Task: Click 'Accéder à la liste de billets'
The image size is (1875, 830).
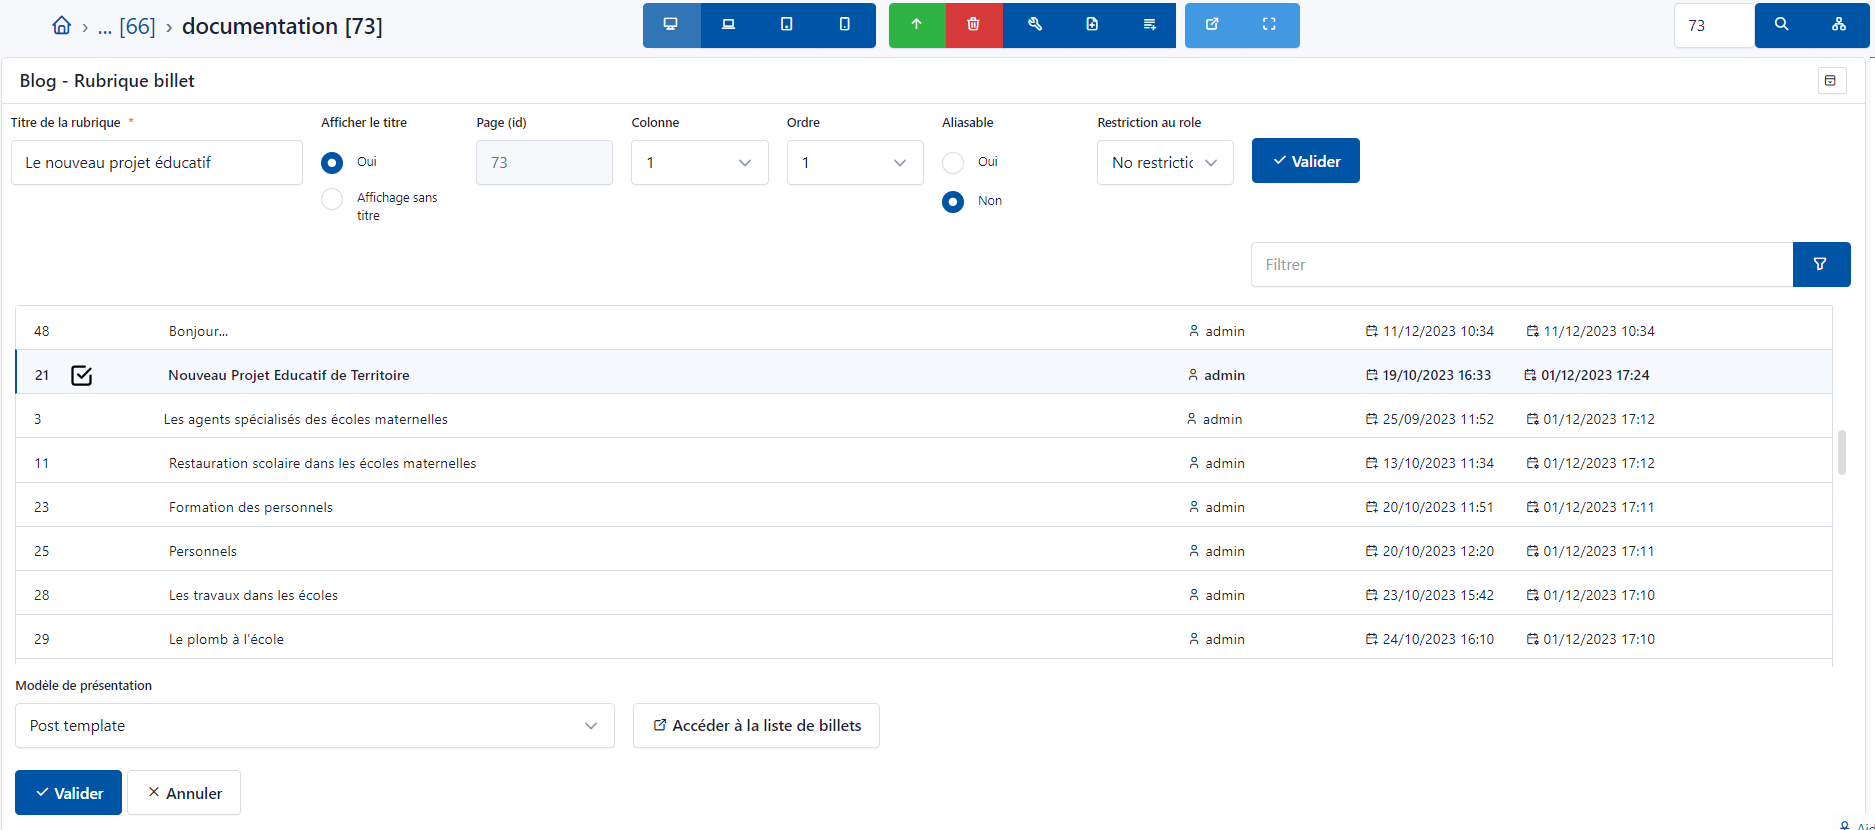Action: [x=756, y=726]
